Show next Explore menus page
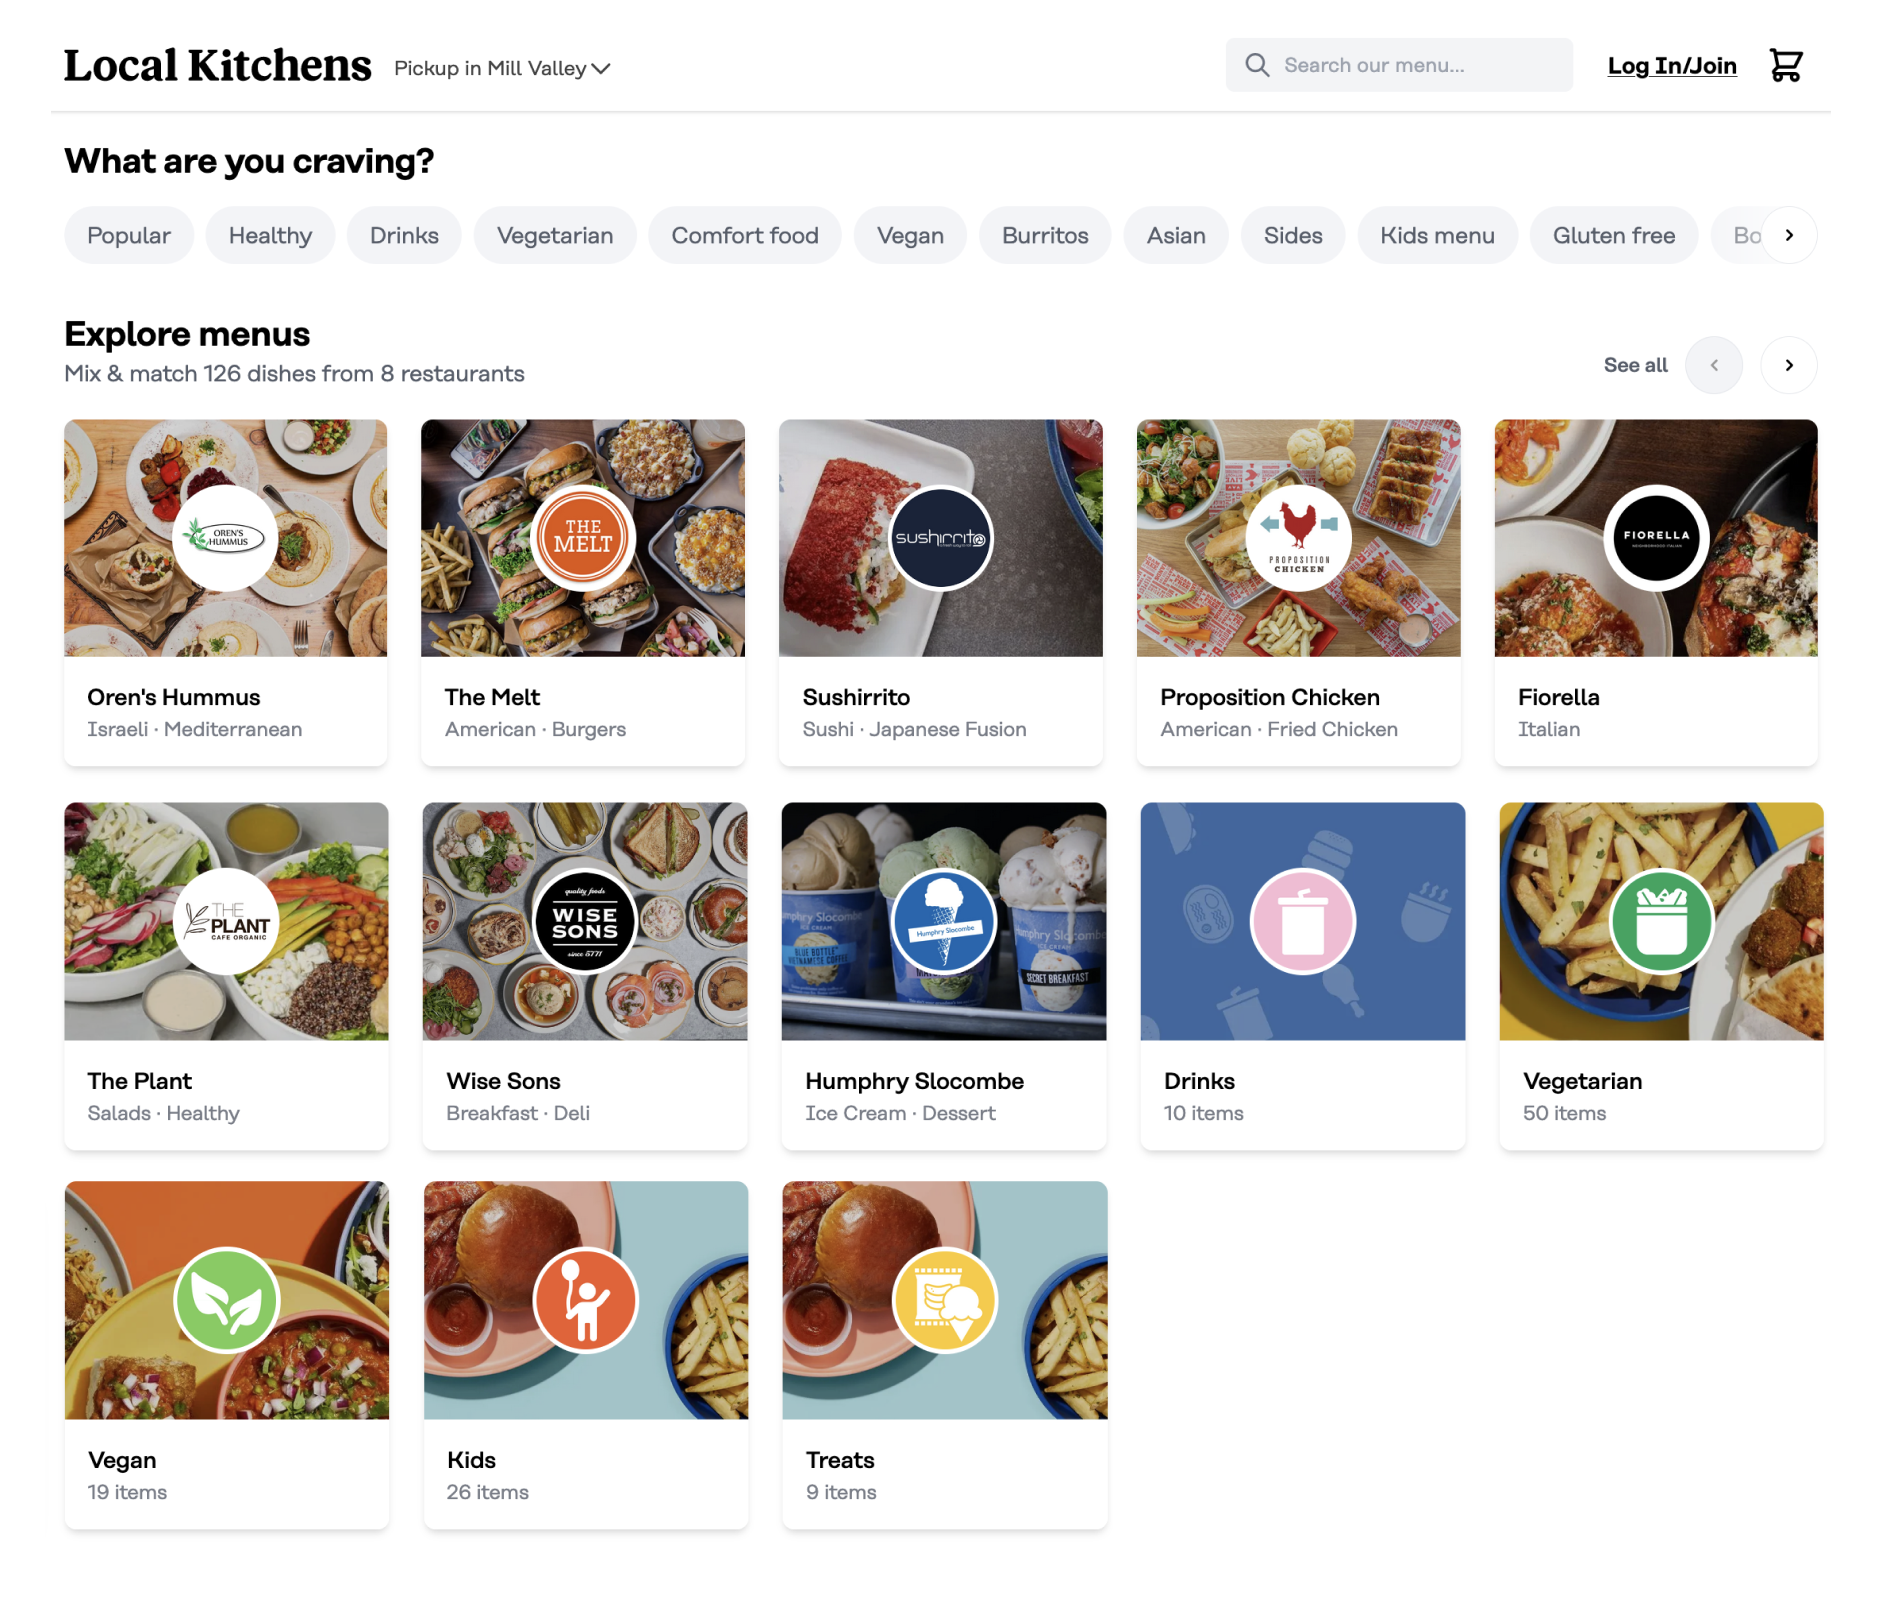Viewport: 1882px width, 1619px height. pyautogui.click(x=1788, y=365)
